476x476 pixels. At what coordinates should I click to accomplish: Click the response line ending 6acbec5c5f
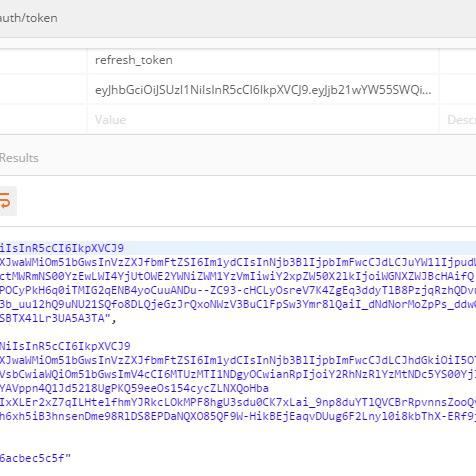[x=35, y=458]
